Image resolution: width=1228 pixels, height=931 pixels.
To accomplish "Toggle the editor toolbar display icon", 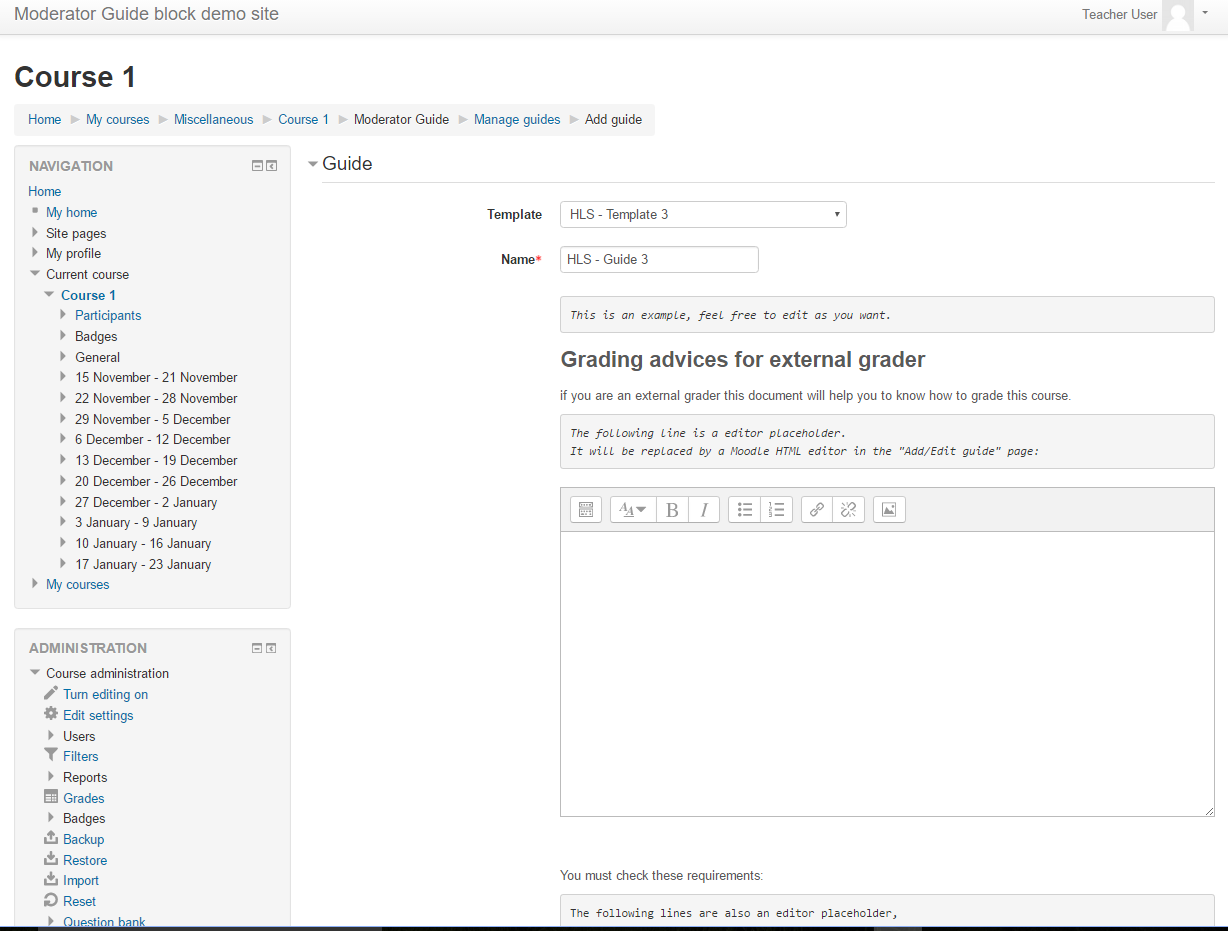I will point(585,509).
